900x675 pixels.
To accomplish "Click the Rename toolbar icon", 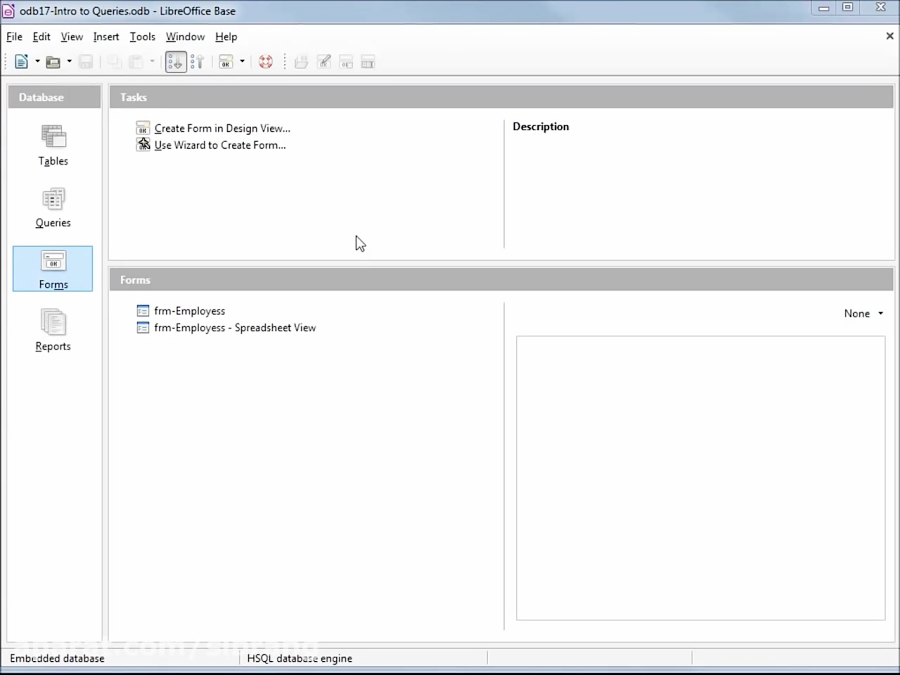I will tap(368, 61).
